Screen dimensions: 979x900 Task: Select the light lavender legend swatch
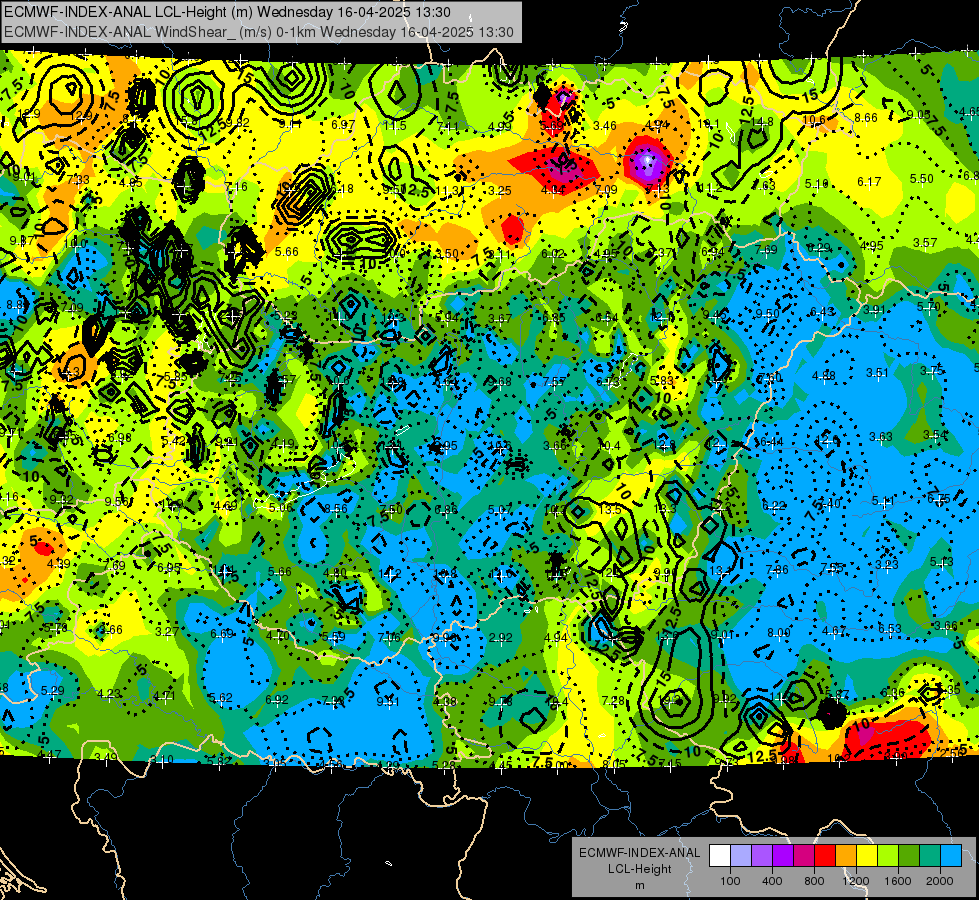(x=741, y=856)
